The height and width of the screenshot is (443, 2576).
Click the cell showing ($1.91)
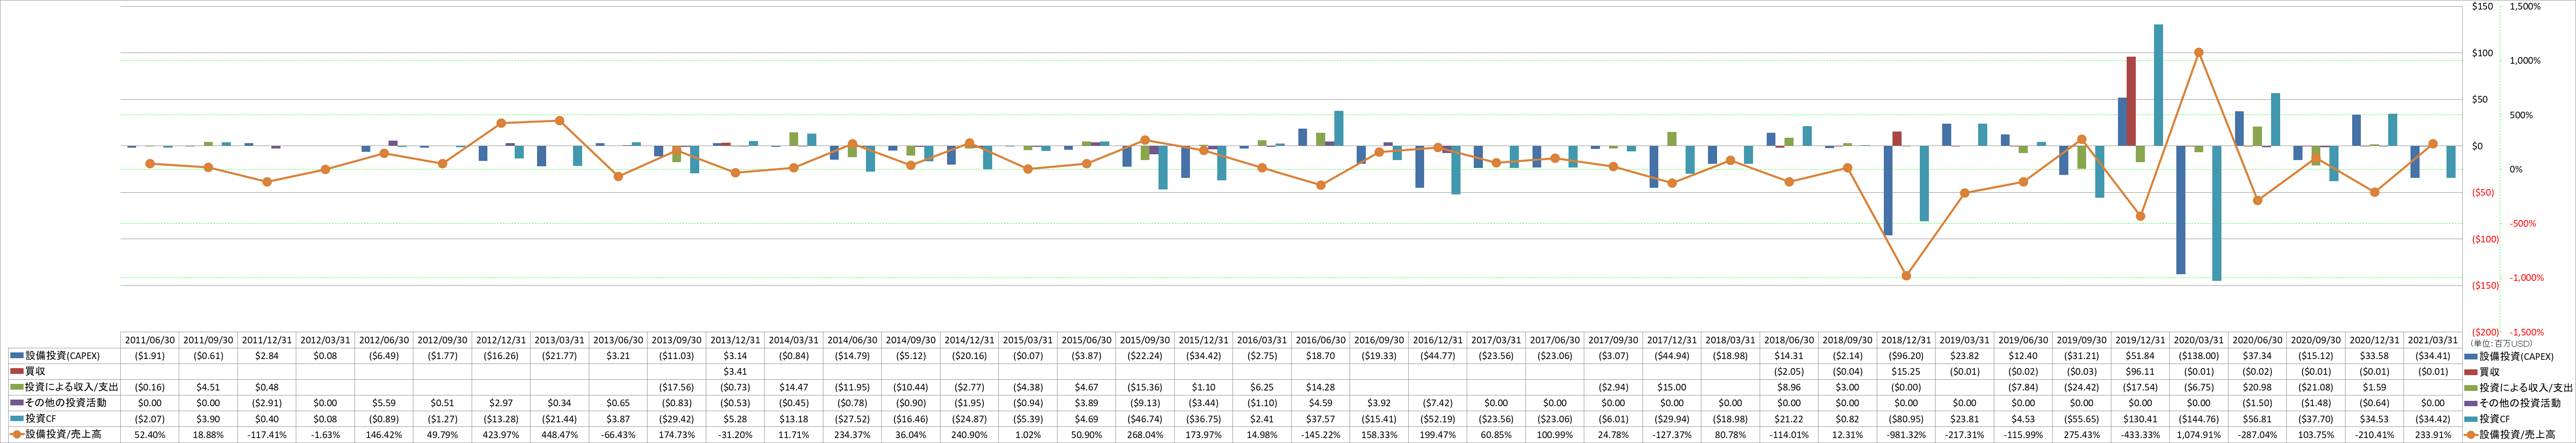coord(150,356)
